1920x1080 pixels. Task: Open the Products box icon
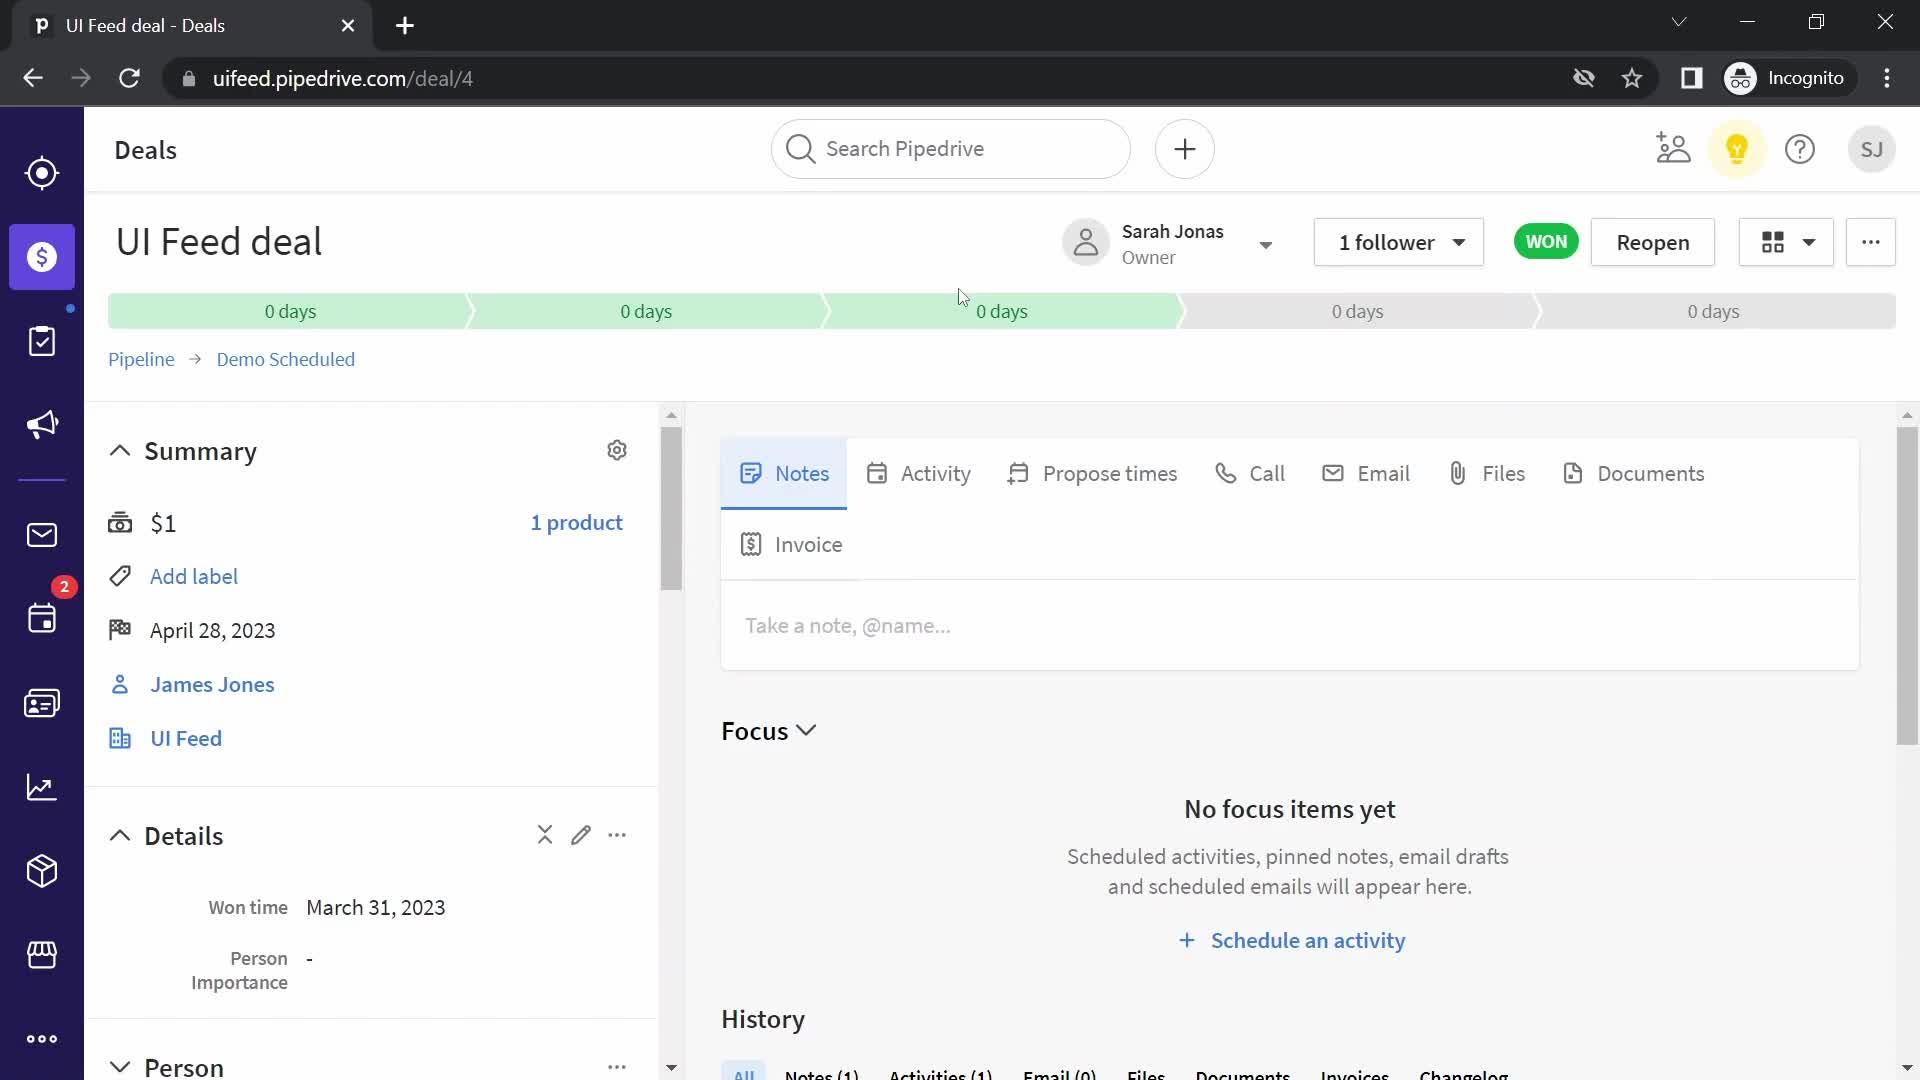(x=42, y=870)
